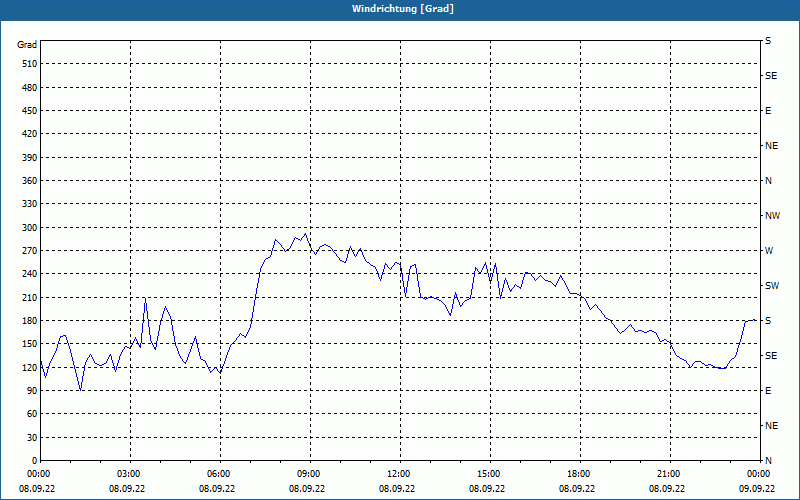This screenshot has height=500, width=800.
Task: Click the 08.09.22 date under 06:00
Action: click(217, 488)
